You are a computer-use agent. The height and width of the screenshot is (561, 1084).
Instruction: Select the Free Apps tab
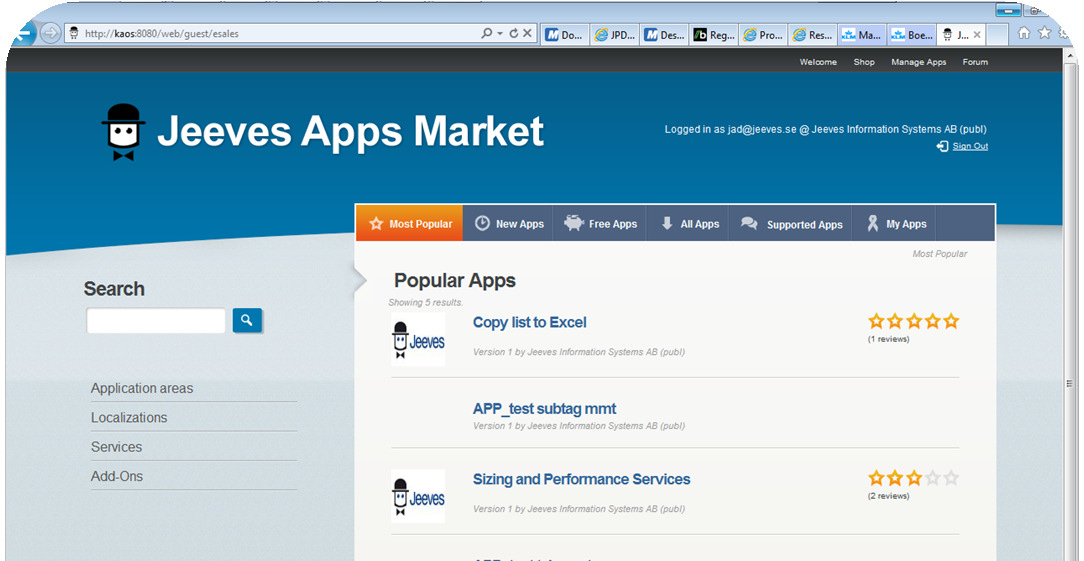tap(599, 223)
